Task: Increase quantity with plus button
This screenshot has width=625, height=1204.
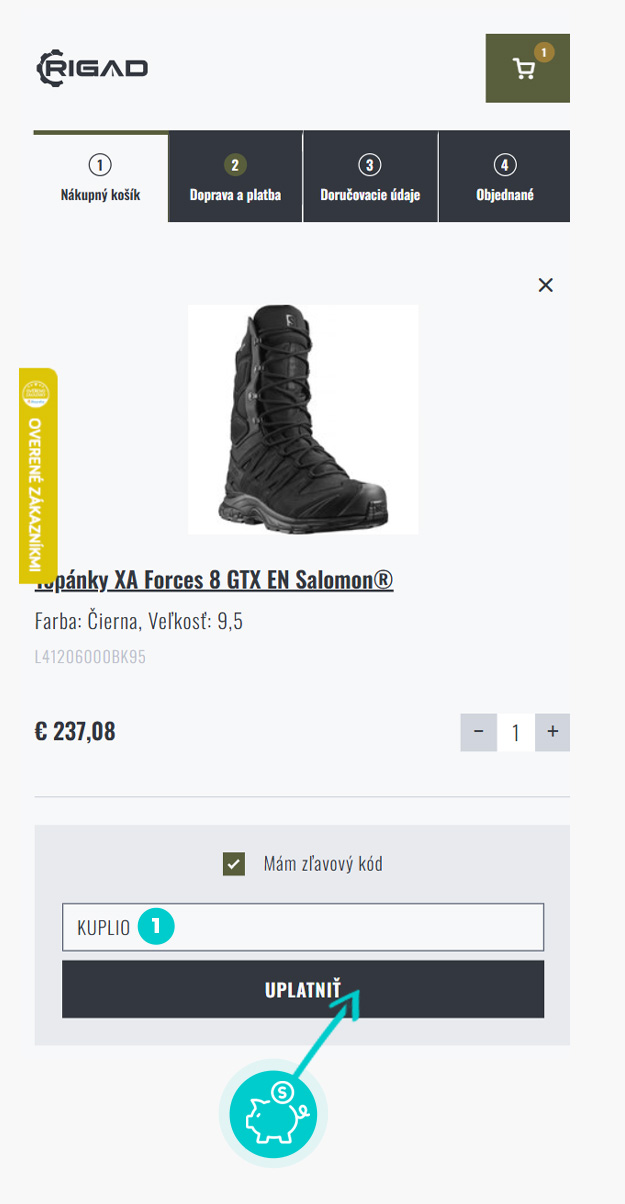Action: pos(552,732)
